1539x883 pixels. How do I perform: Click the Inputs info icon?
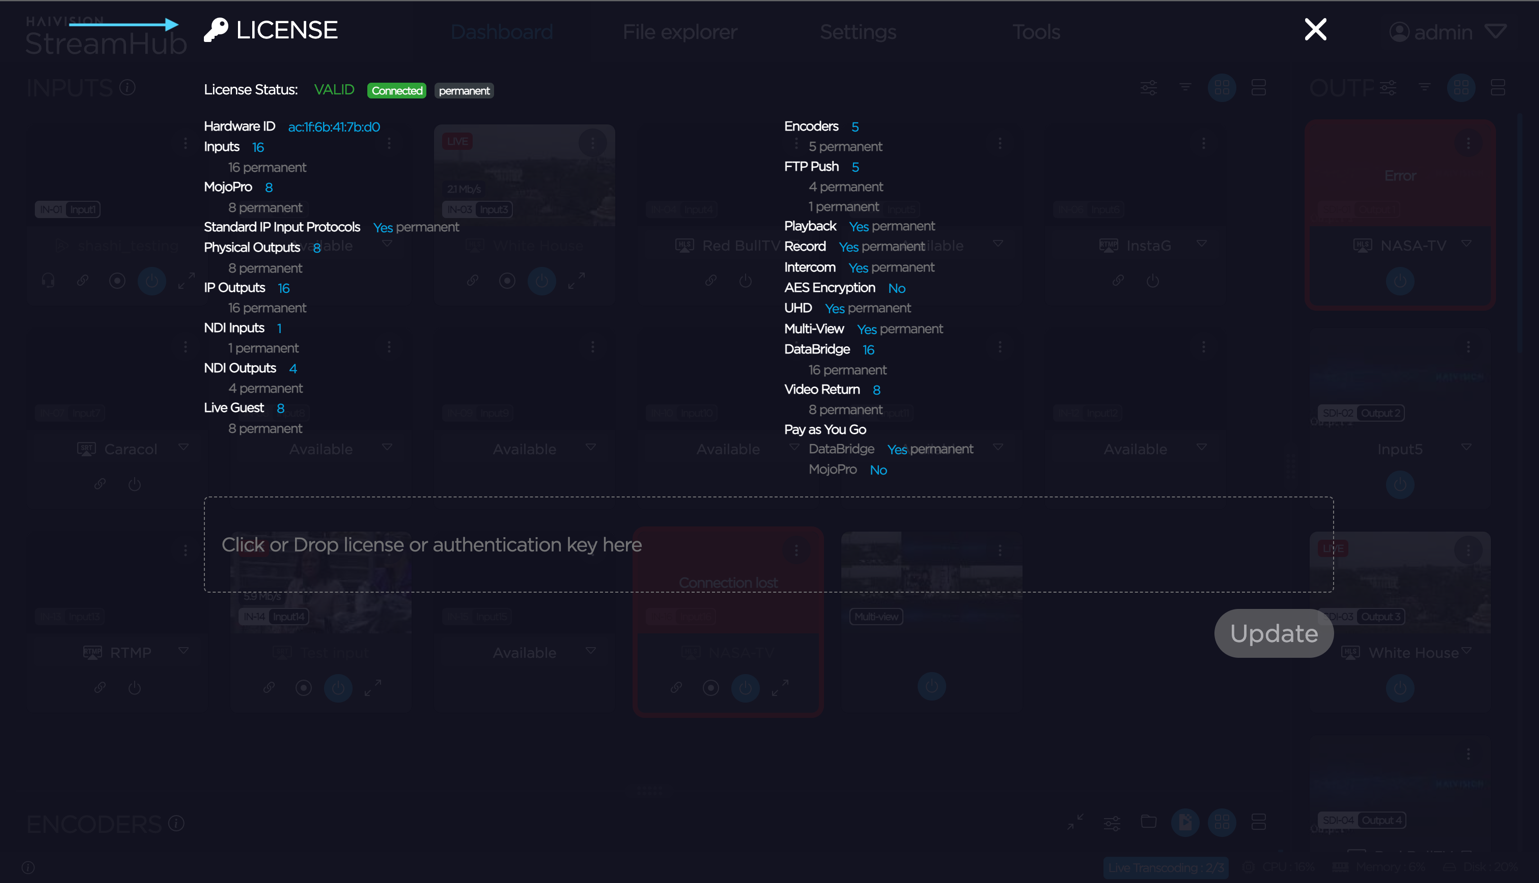pyautogui.click(x=128, y=88)
